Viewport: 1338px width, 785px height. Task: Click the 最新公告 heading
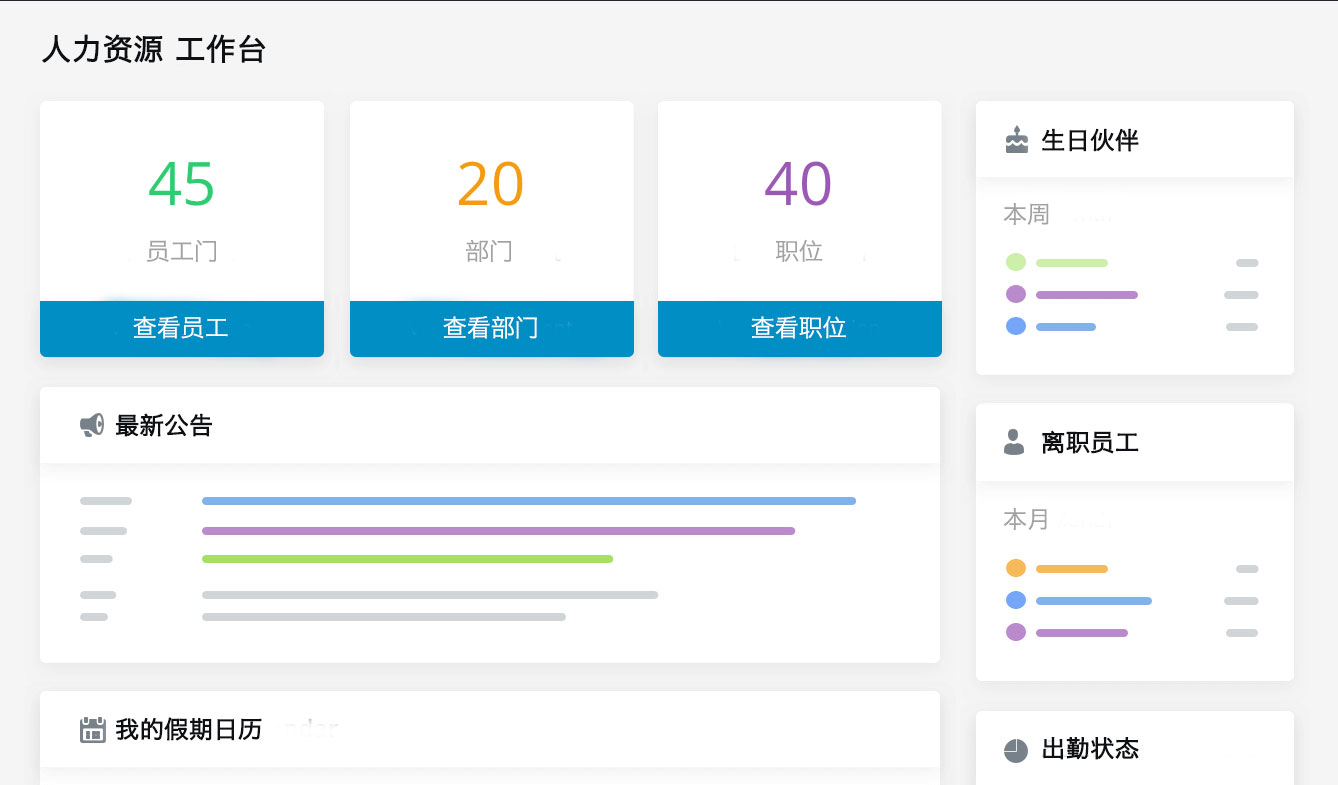pos(164,426)
